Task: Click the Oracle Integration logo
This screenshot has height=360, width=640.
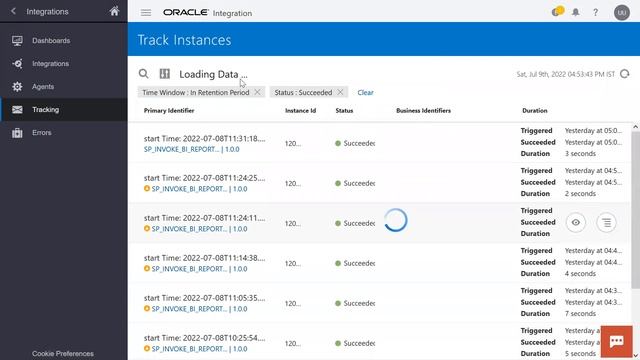Action: point(207,13)
